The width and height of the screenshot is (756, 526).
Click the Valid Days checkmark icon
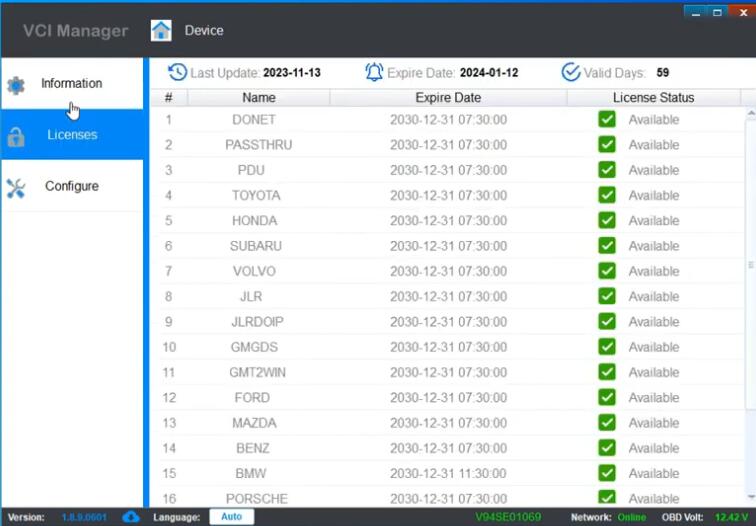tap(571, 72)
